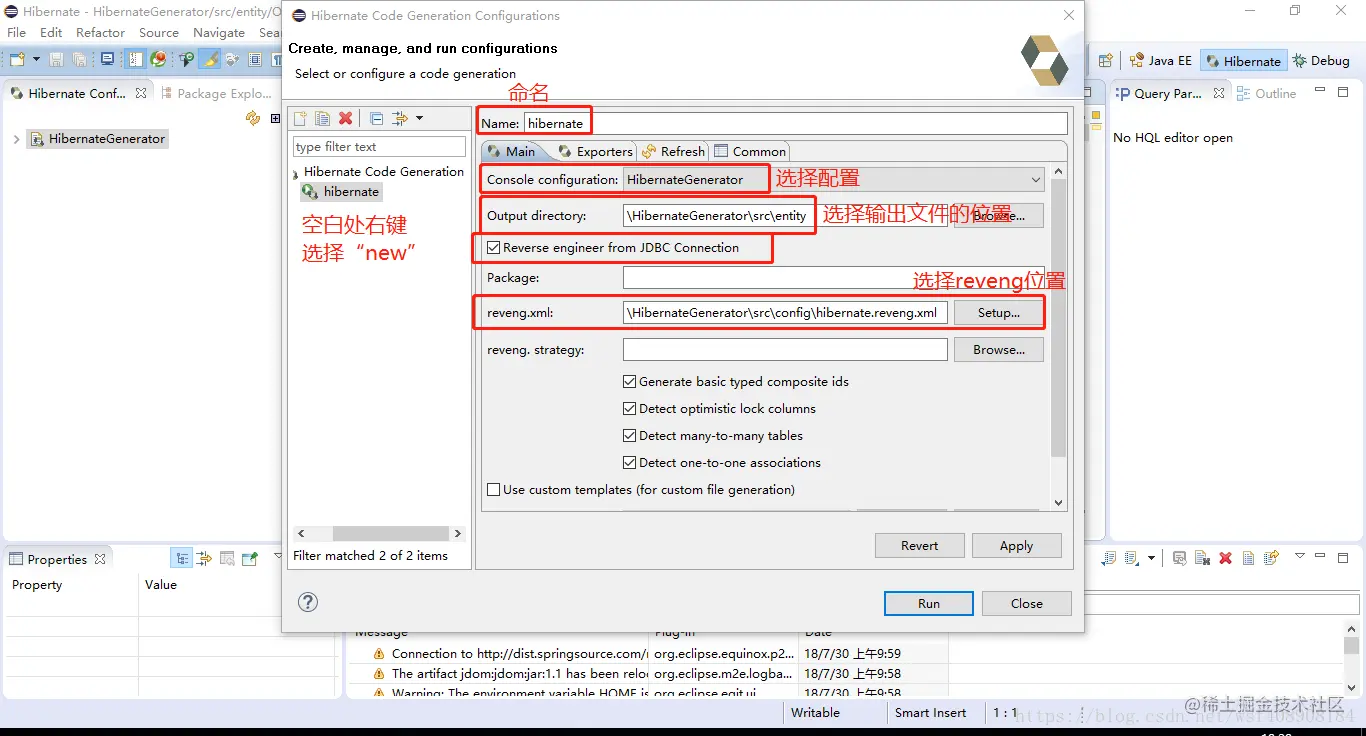Open the Console configuration combo box
Screen dimensions: 1366x736
[x=833, y=180]
